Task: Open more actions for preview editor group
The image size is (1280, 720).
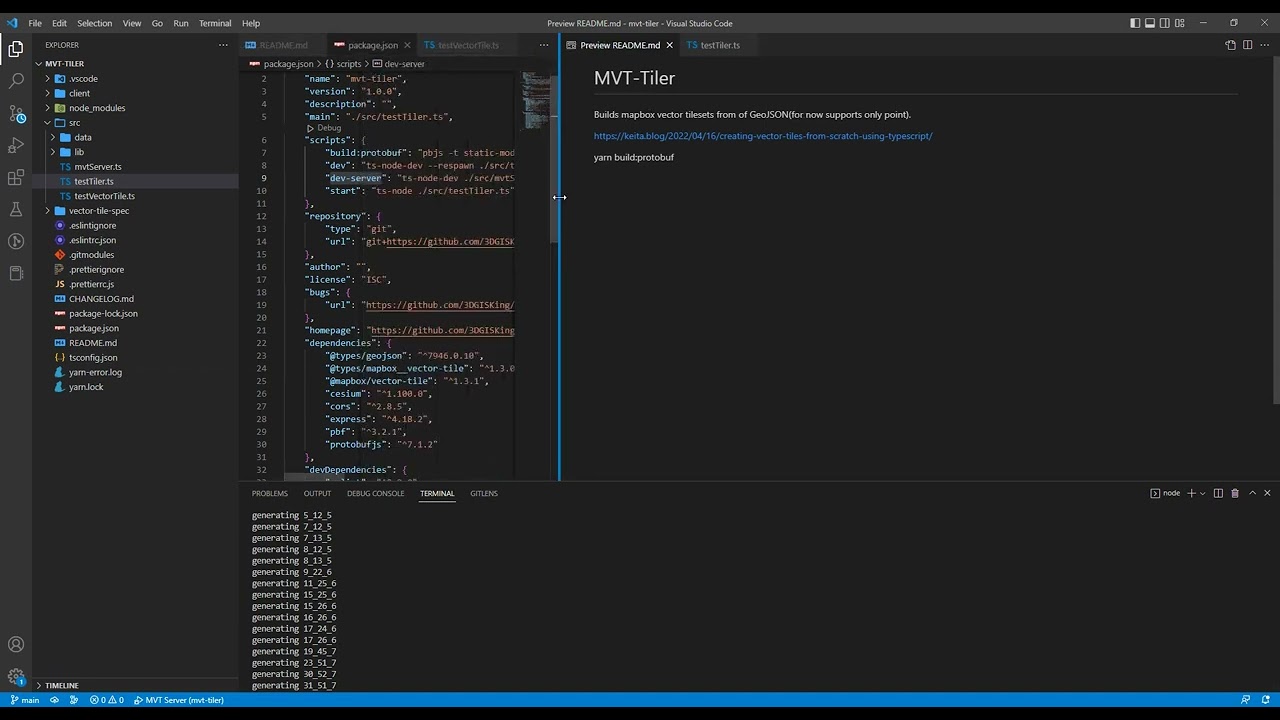Action: pyautogui.click(x=1263, y=45)
